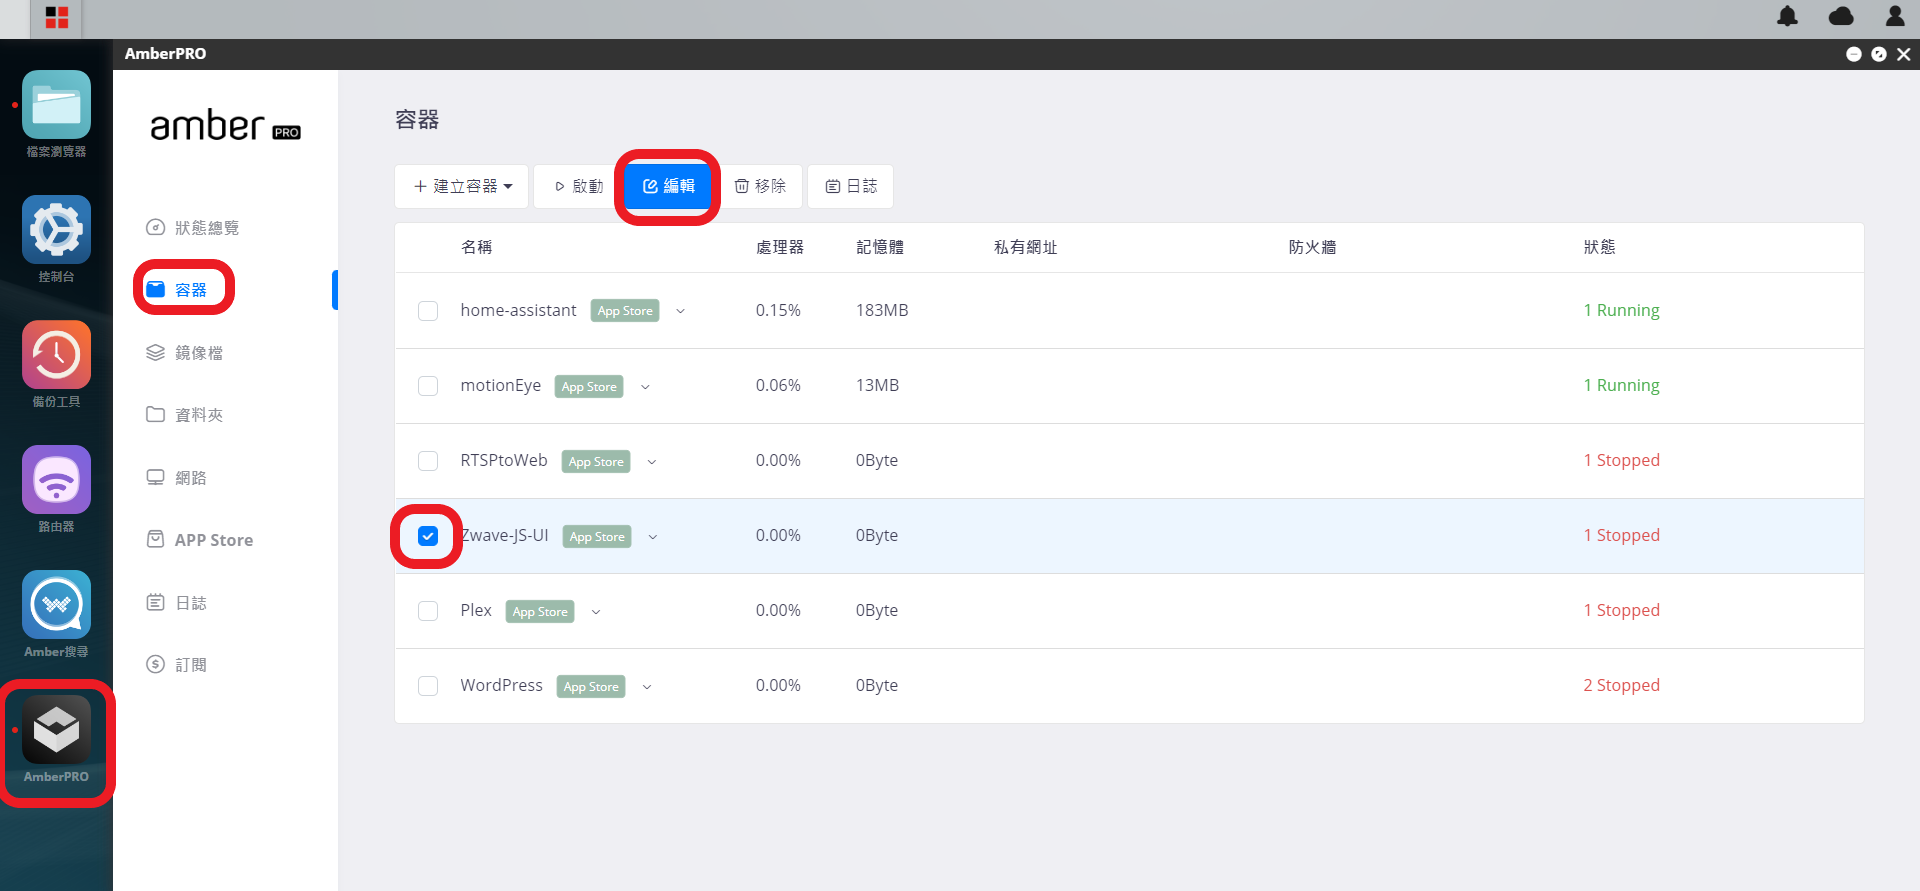Launch the Amber搜尋 search dock icon
Screen dimensions: 1920x891
click(56, 605)
